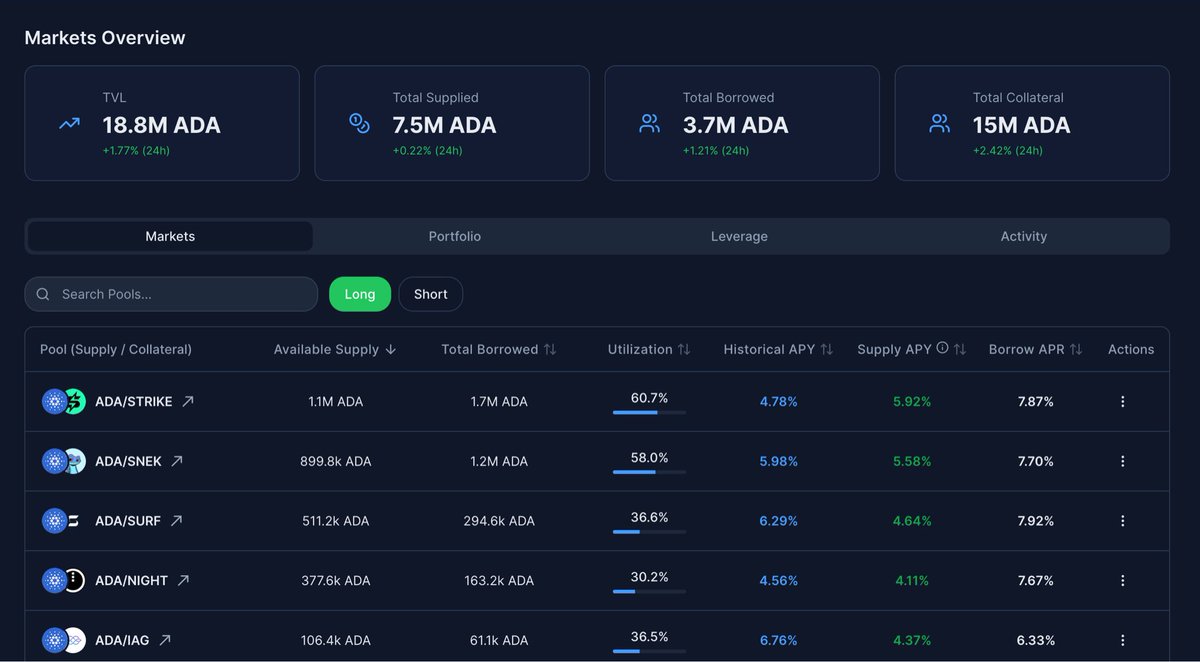Click the Supply APY info icon
This screenshot has height=662, width=1200.
pos(942,348)
